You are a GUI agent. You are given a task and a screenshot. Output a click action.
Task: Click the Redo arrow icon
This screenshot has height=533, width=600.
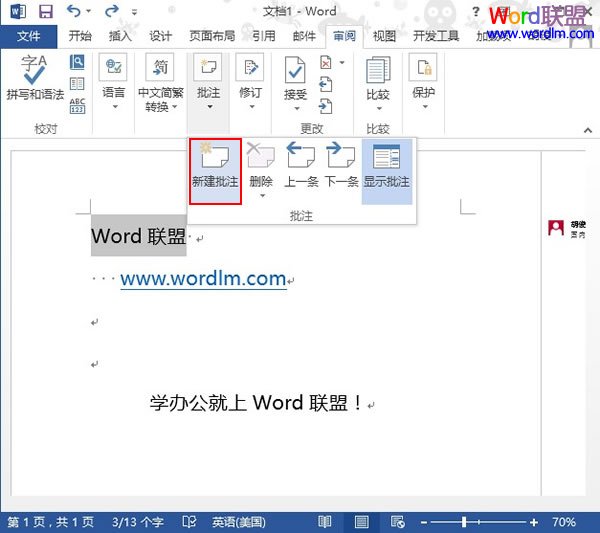(112, 11)
